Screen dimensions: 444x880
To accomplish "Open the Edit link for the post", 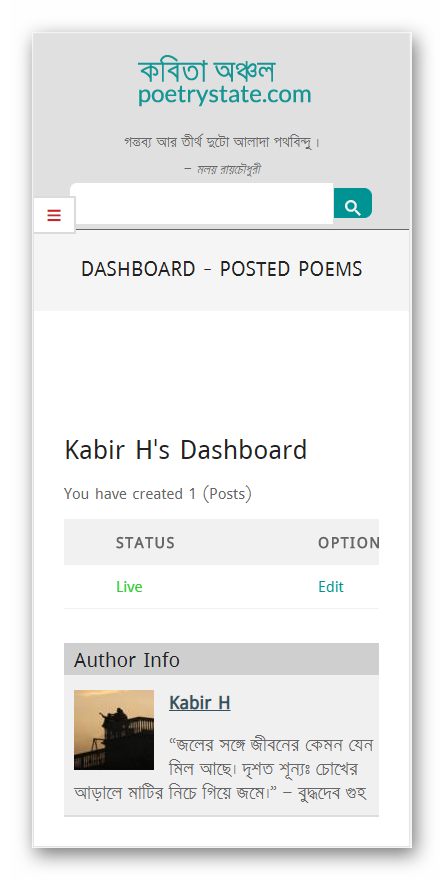I will 331,587.
